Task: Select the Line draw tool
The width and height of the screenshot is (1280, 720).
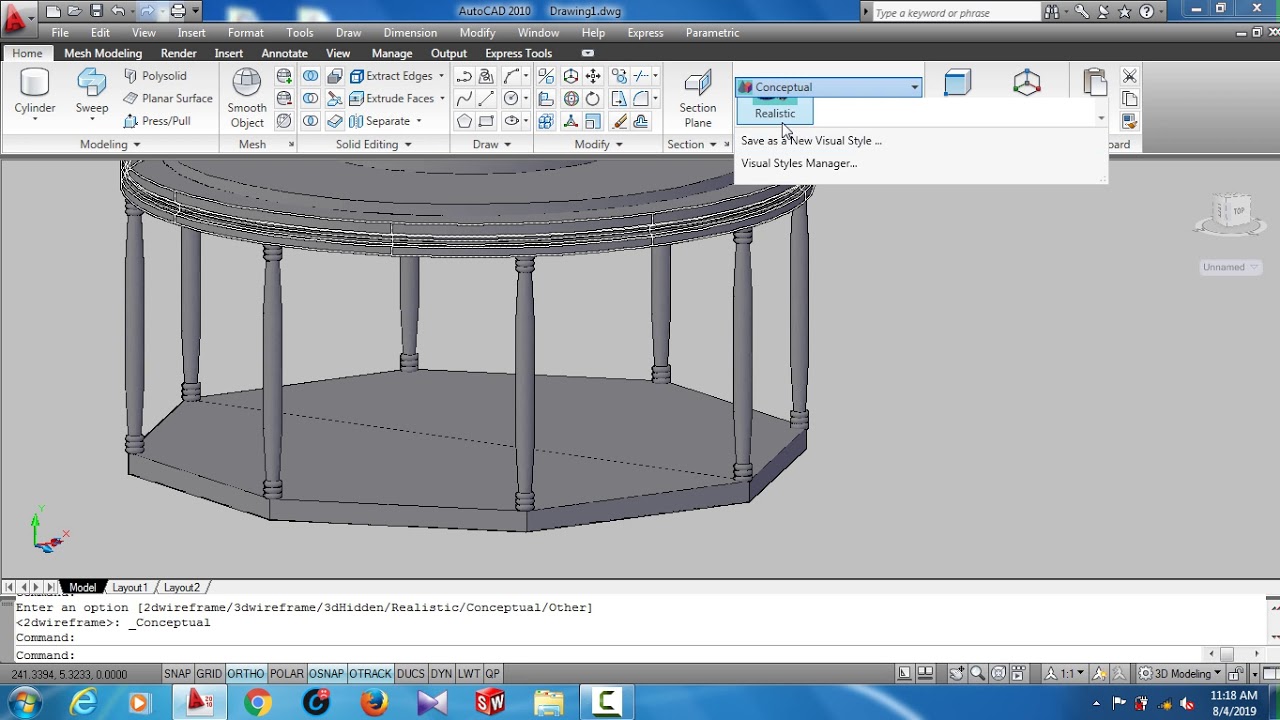Action: point(486,98)
